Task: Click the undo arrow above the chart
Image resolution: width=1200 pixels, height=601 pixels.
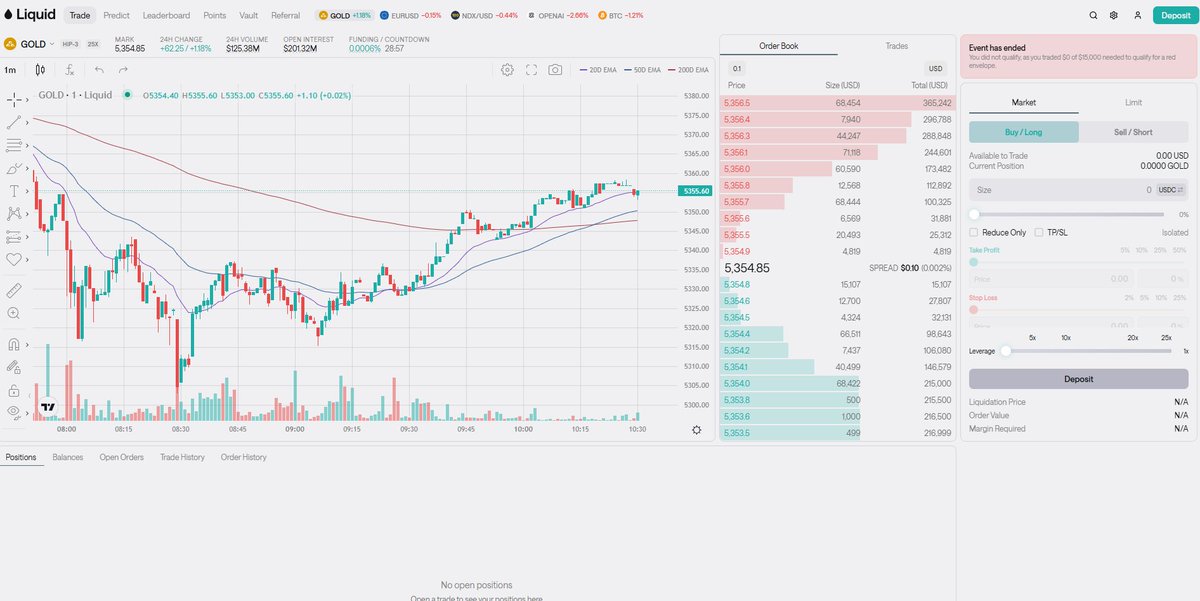Action: [x=98, y=69]
